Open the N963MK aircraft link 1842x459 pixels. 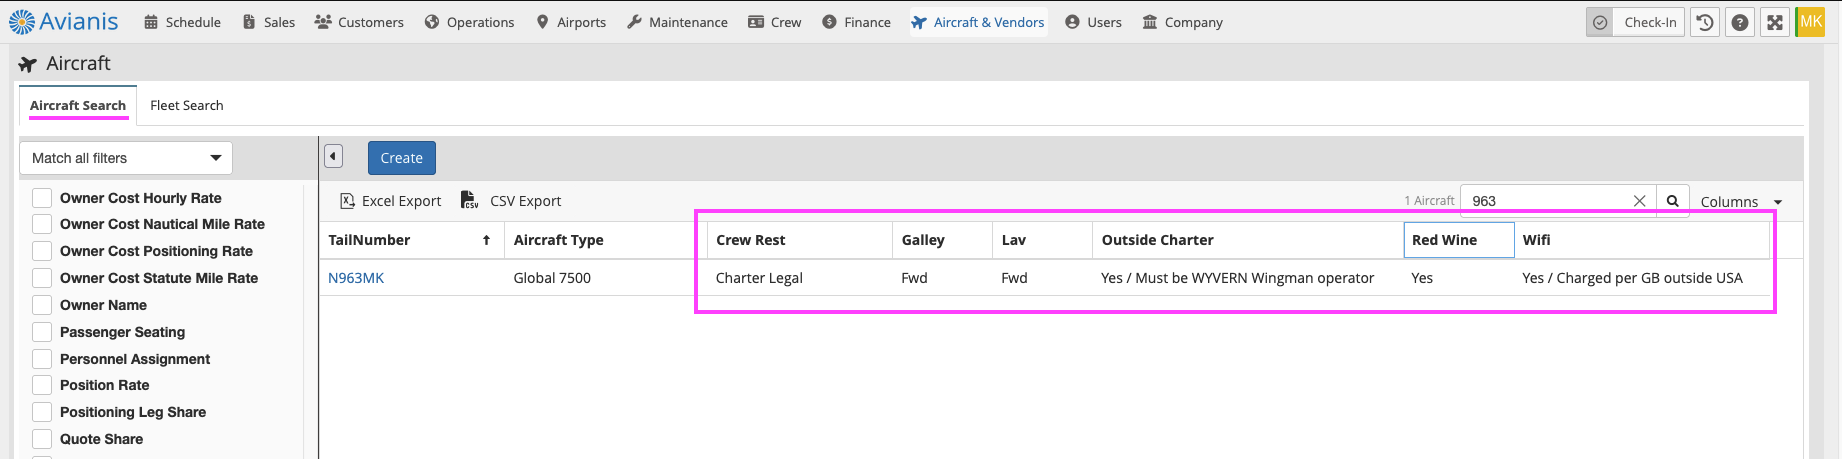(356, 278)
